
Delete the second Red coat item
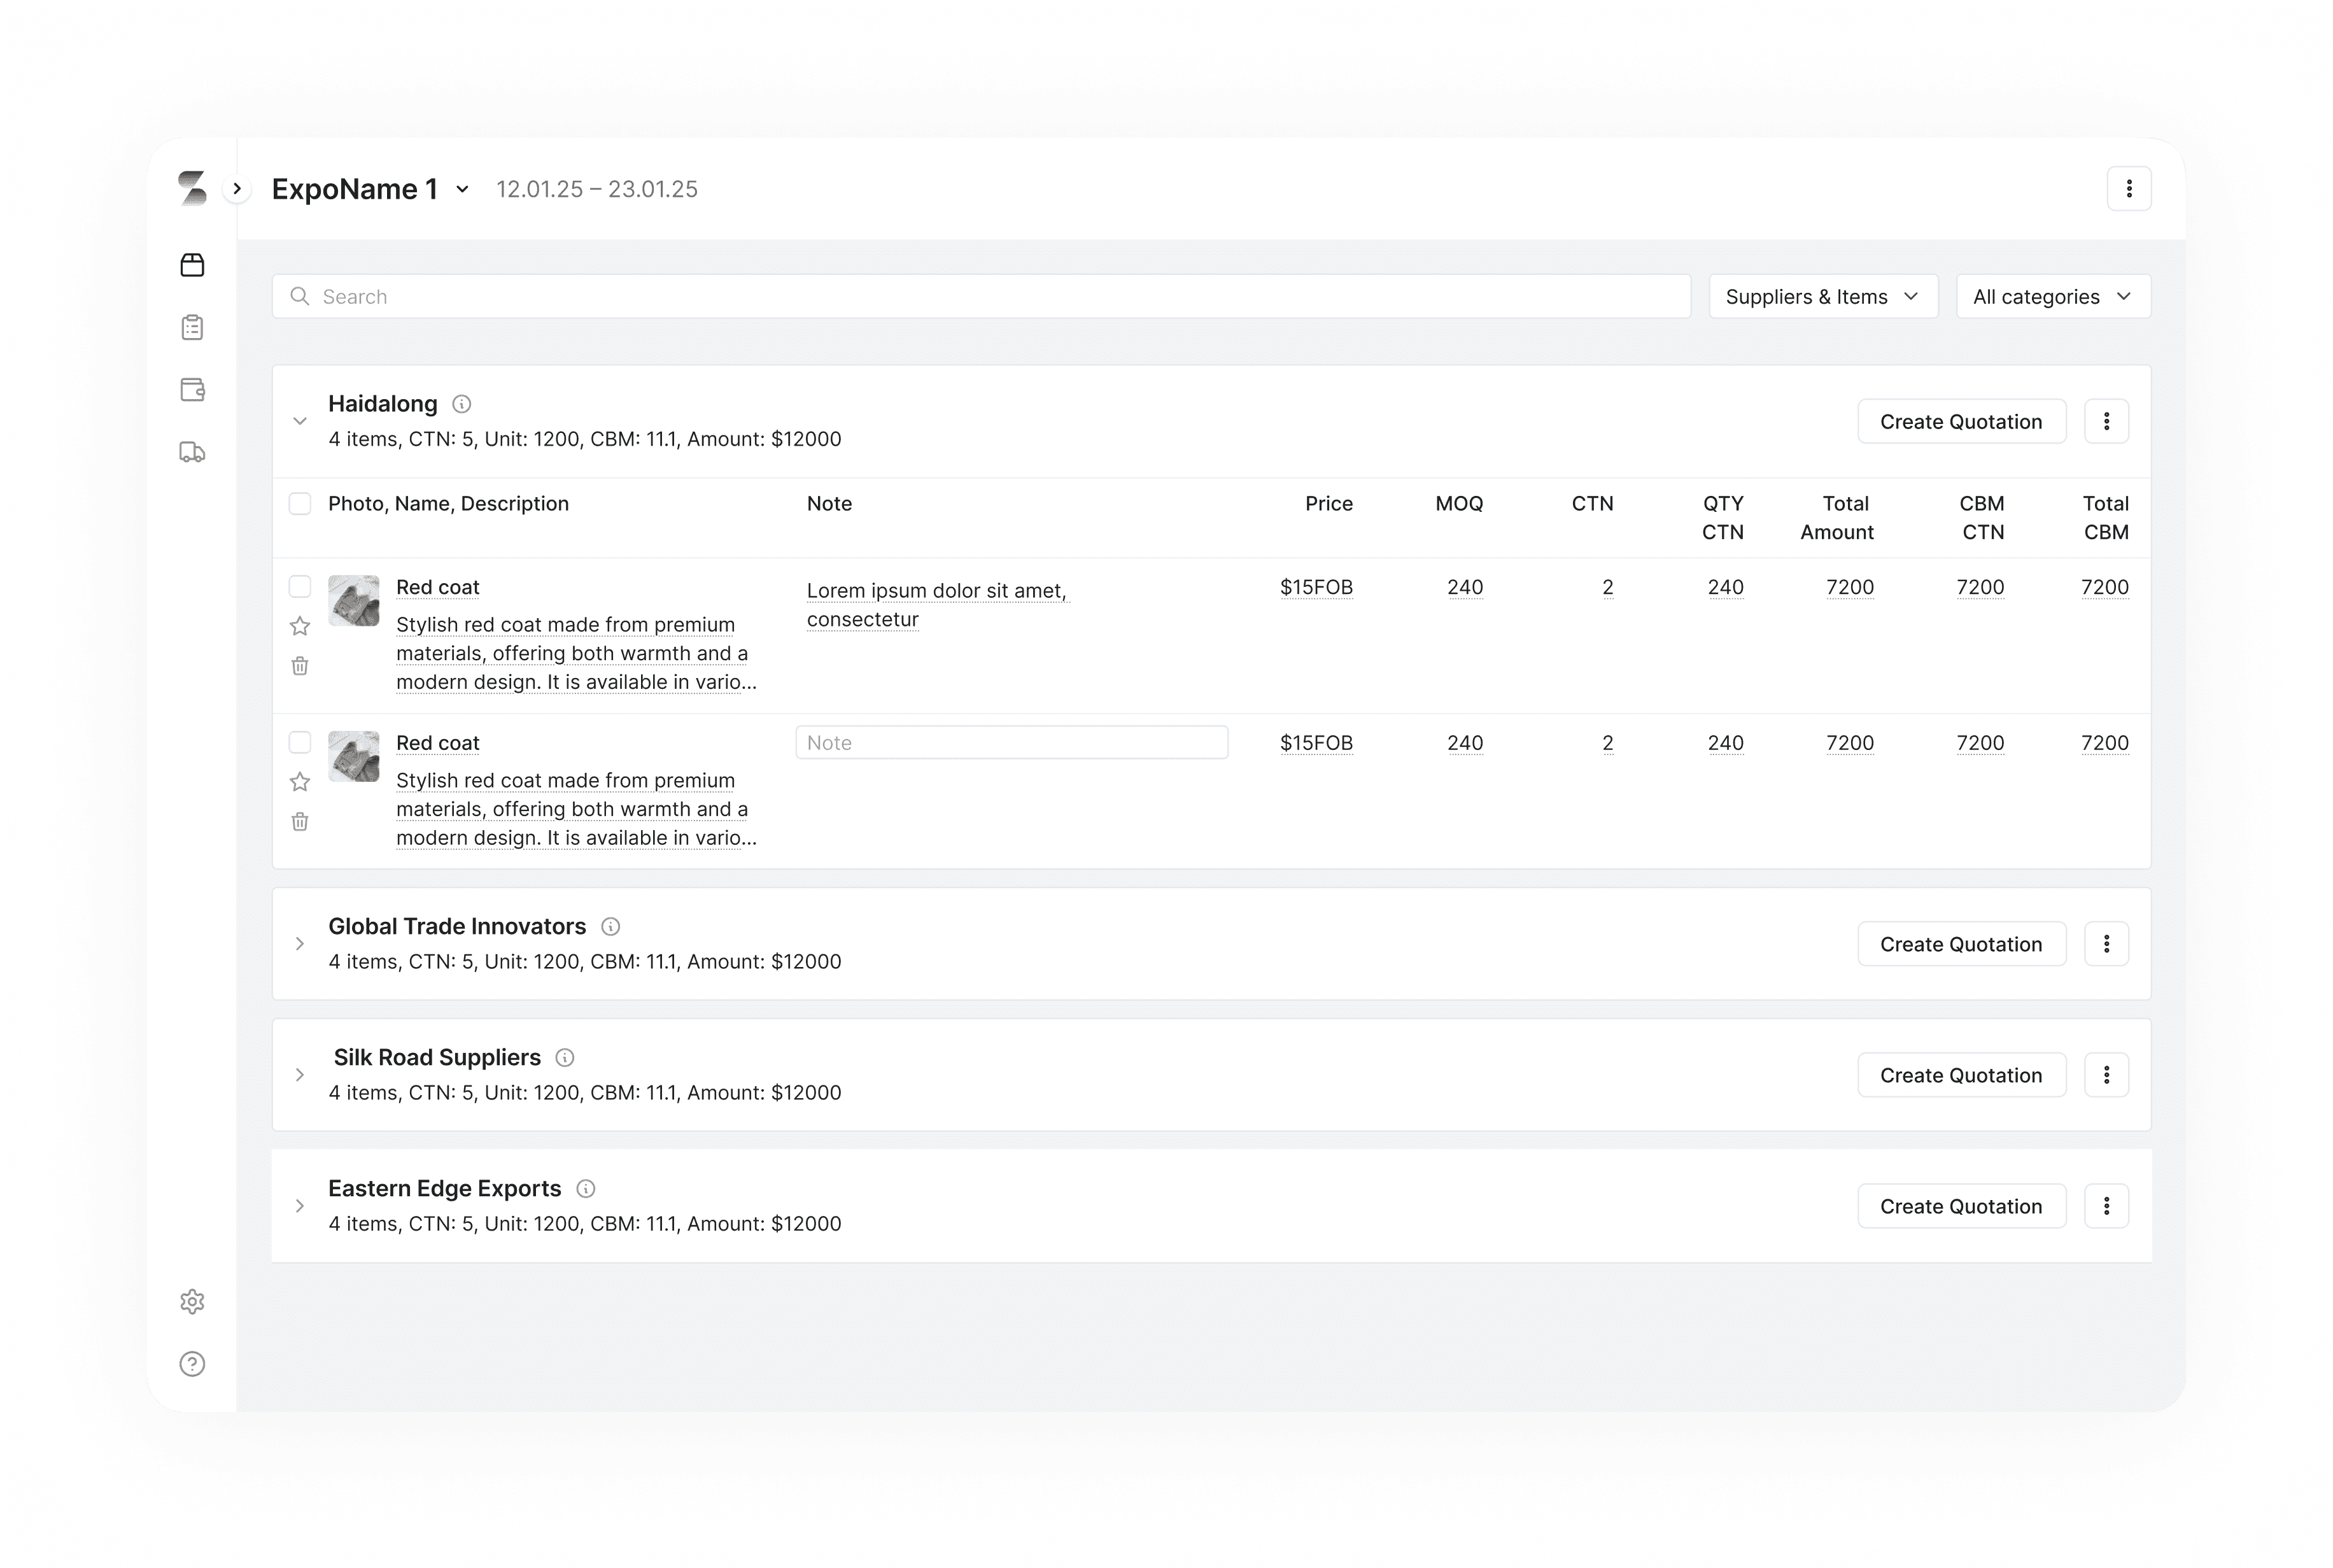click(x=300, y=822)
